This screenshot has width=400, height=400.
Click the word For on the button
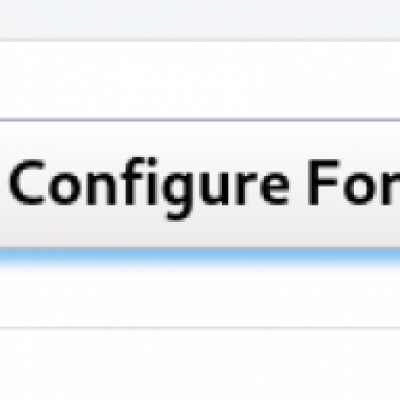click(x=353, y=183)
